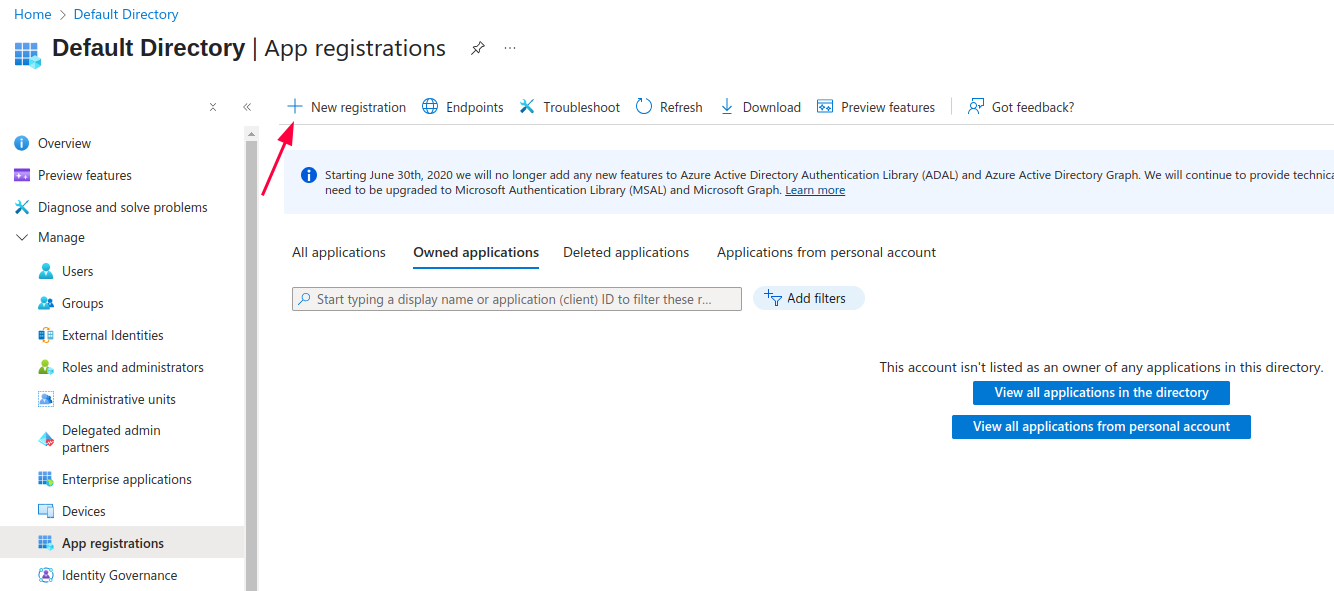Open the ellipsis more options menu
The width and height of the screenshot is (1334, 591).
510,48
